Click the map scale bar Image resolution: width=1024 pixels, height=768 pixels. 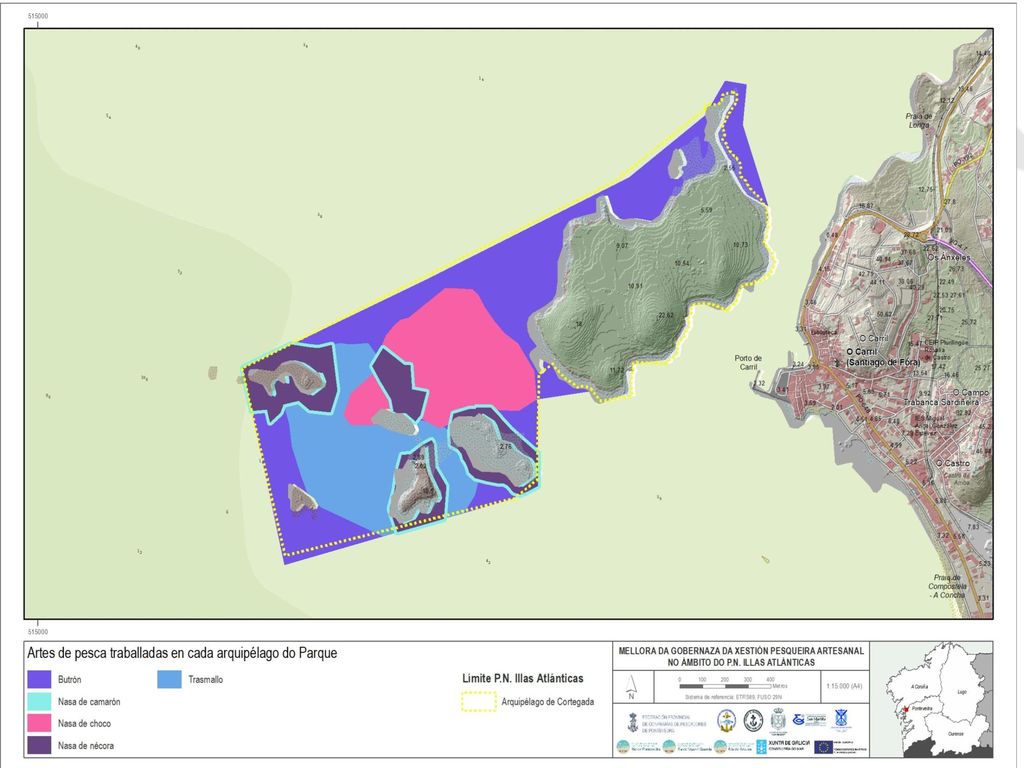tap(726, 686)
